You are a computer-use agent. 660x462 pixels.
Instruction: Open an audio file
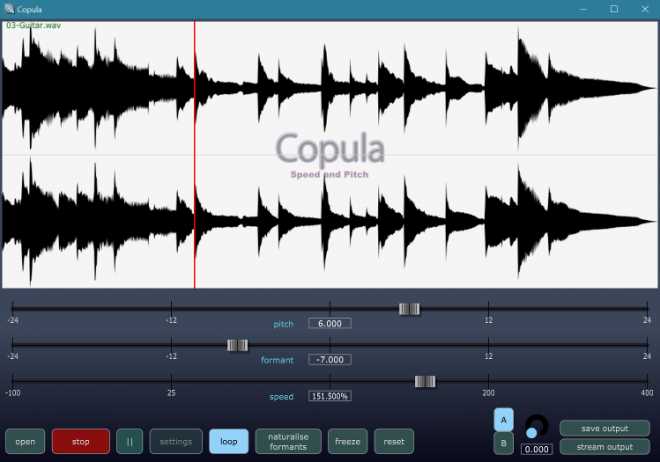point(25,441)
